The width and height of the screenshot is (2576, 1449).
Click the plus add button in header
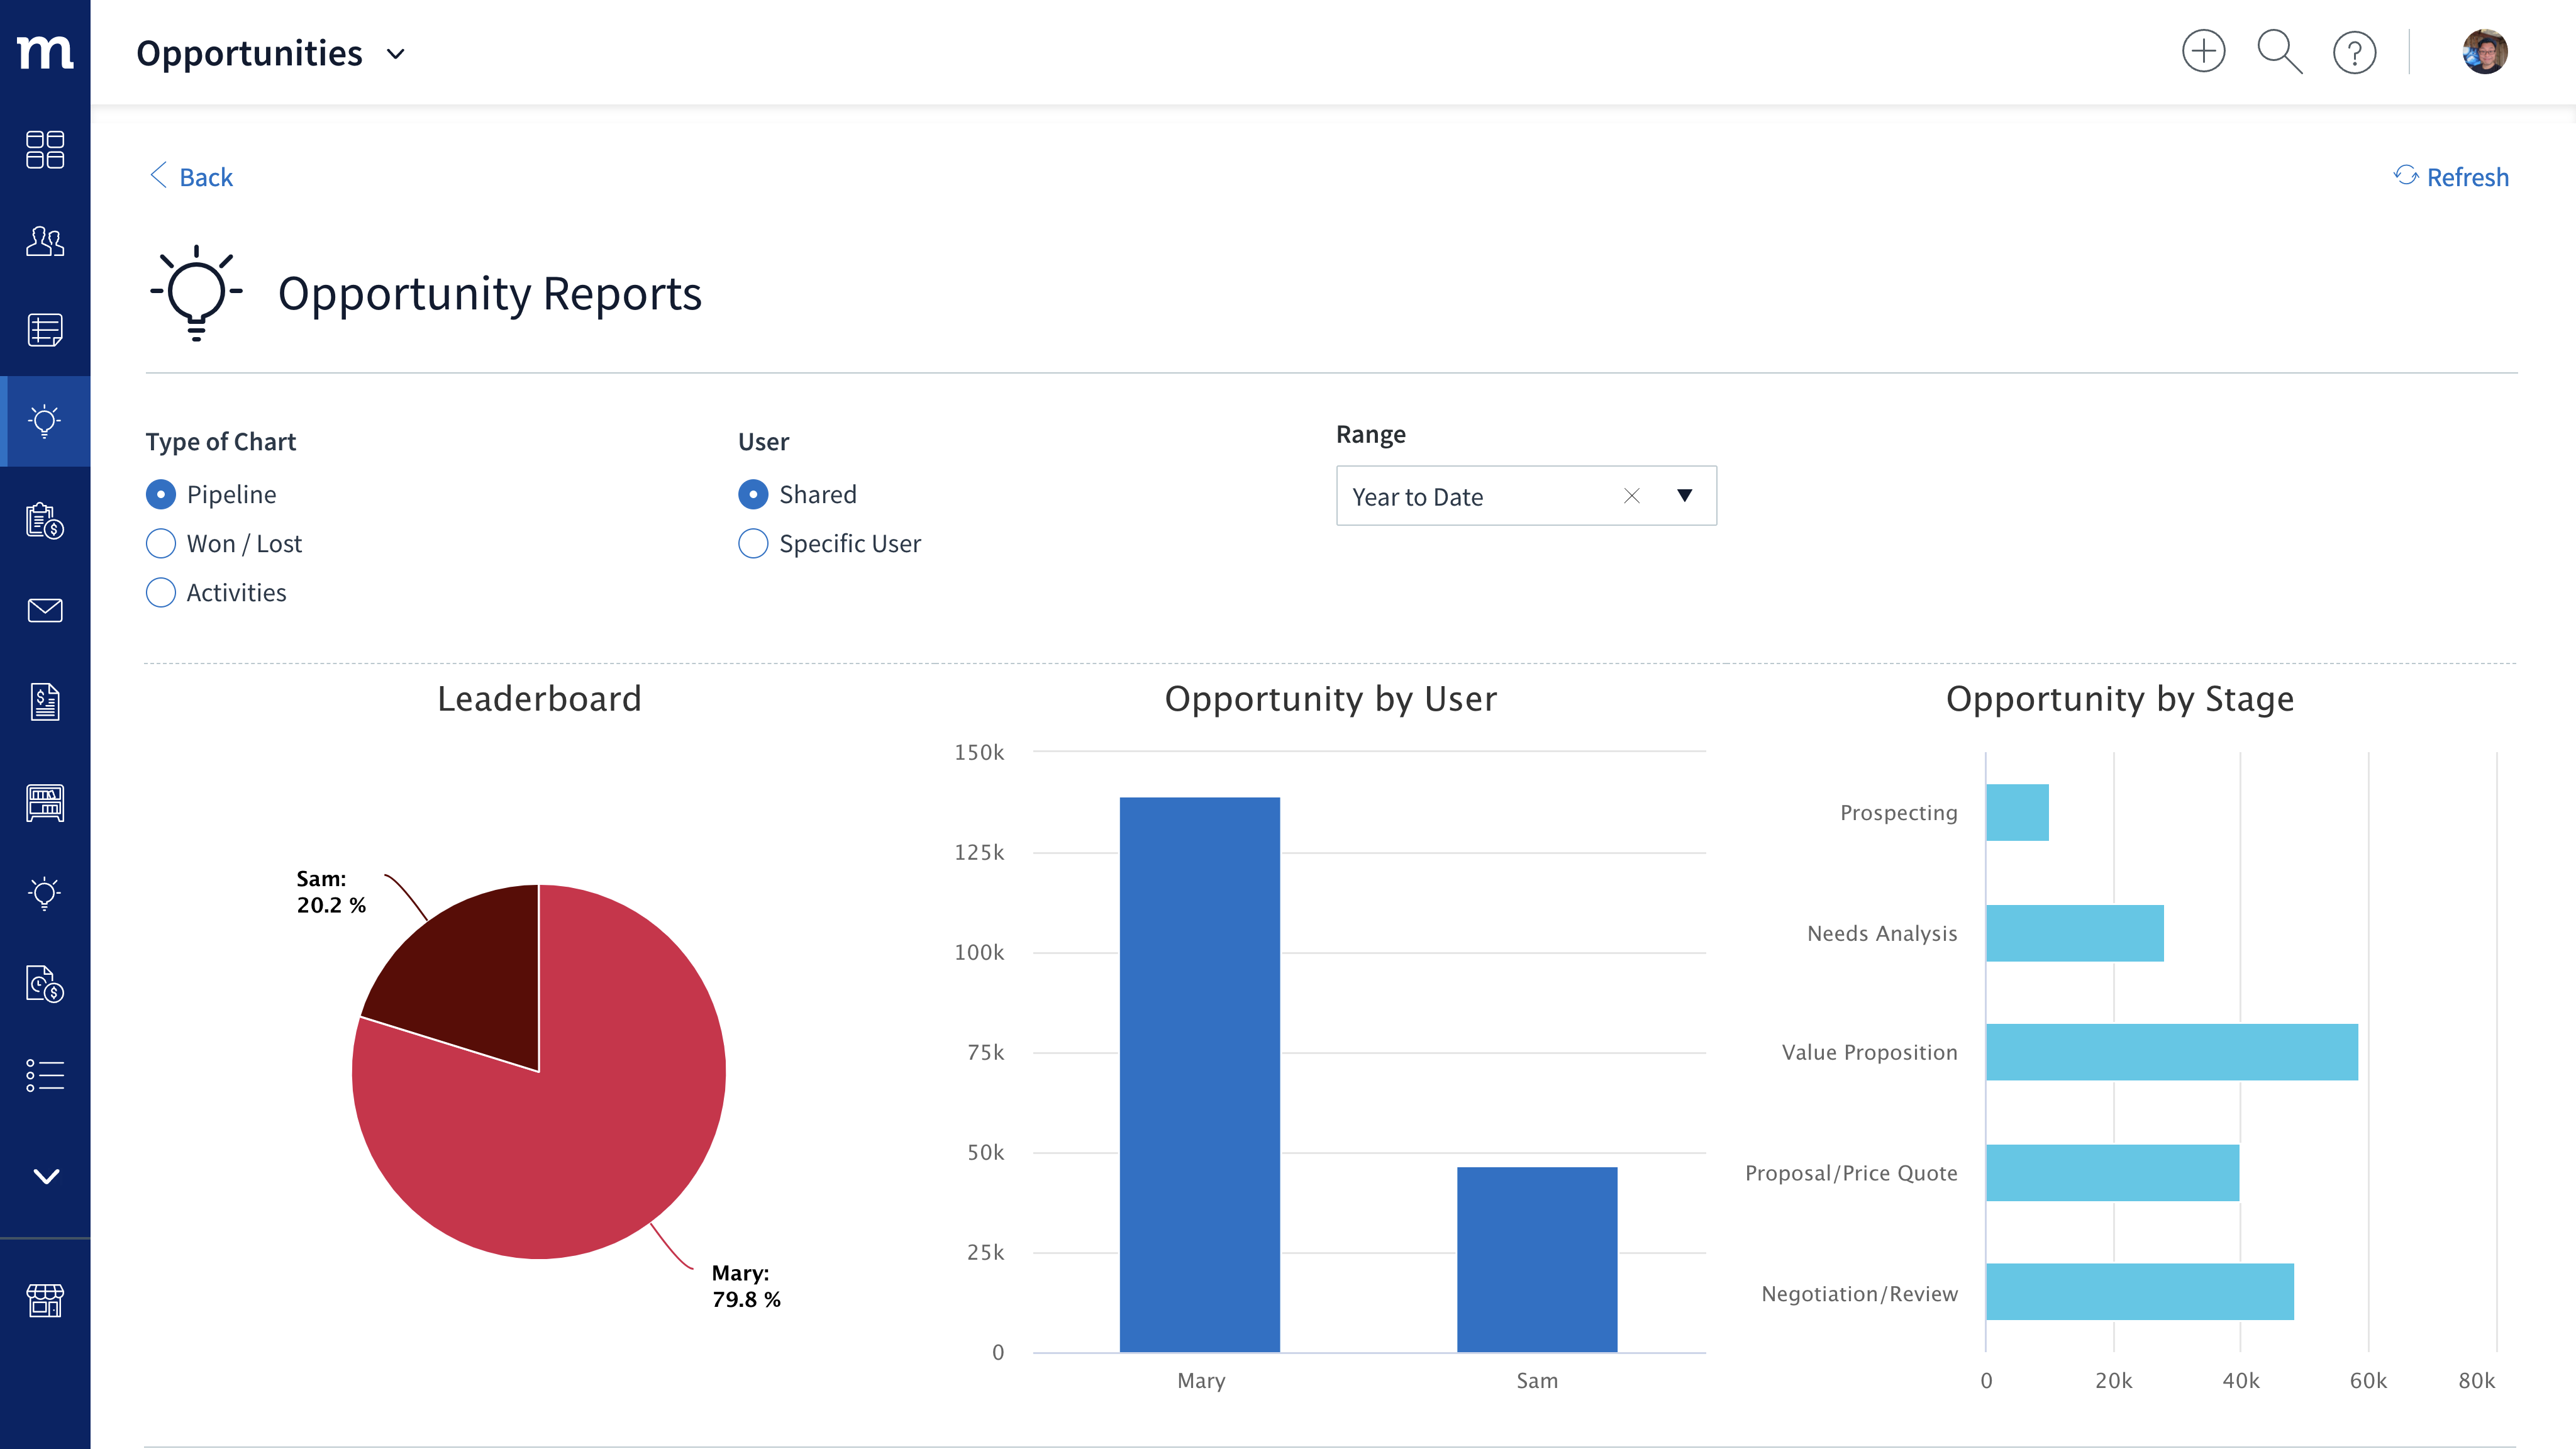[x=2203, y=52]
